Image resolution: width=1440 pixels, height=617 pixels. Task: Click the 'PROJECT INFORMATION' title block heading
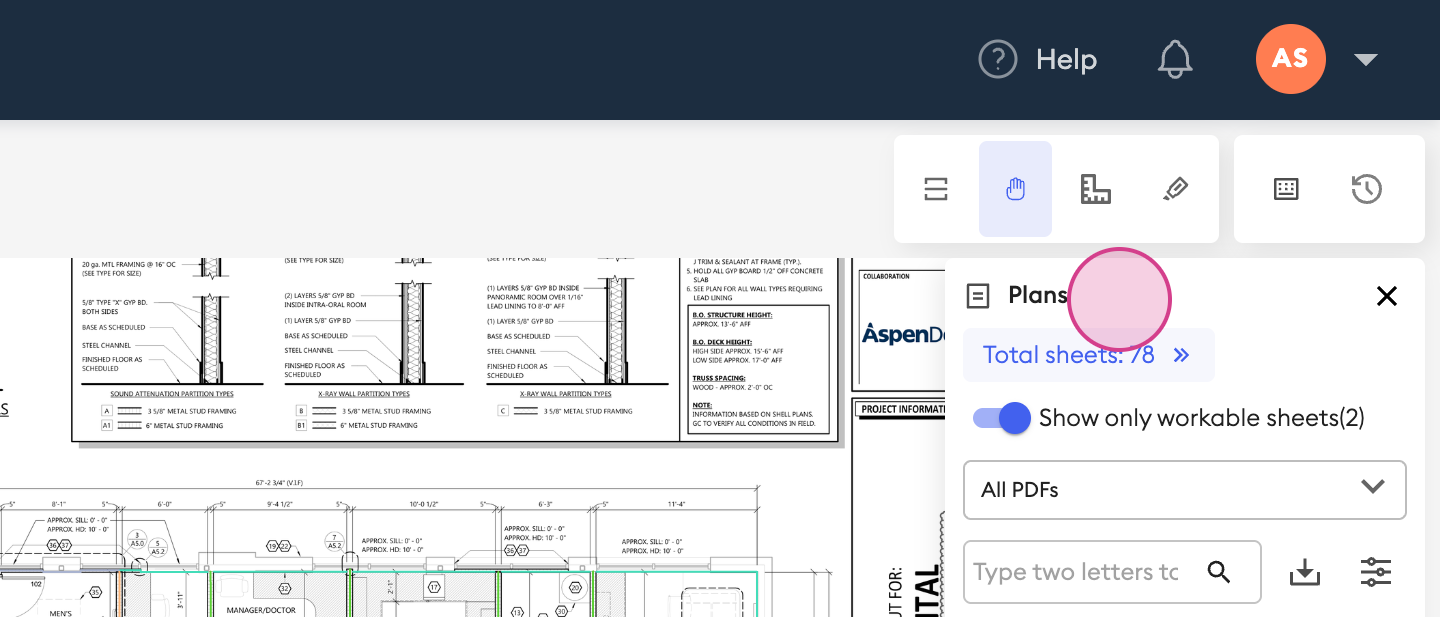(x=904, y=409)
